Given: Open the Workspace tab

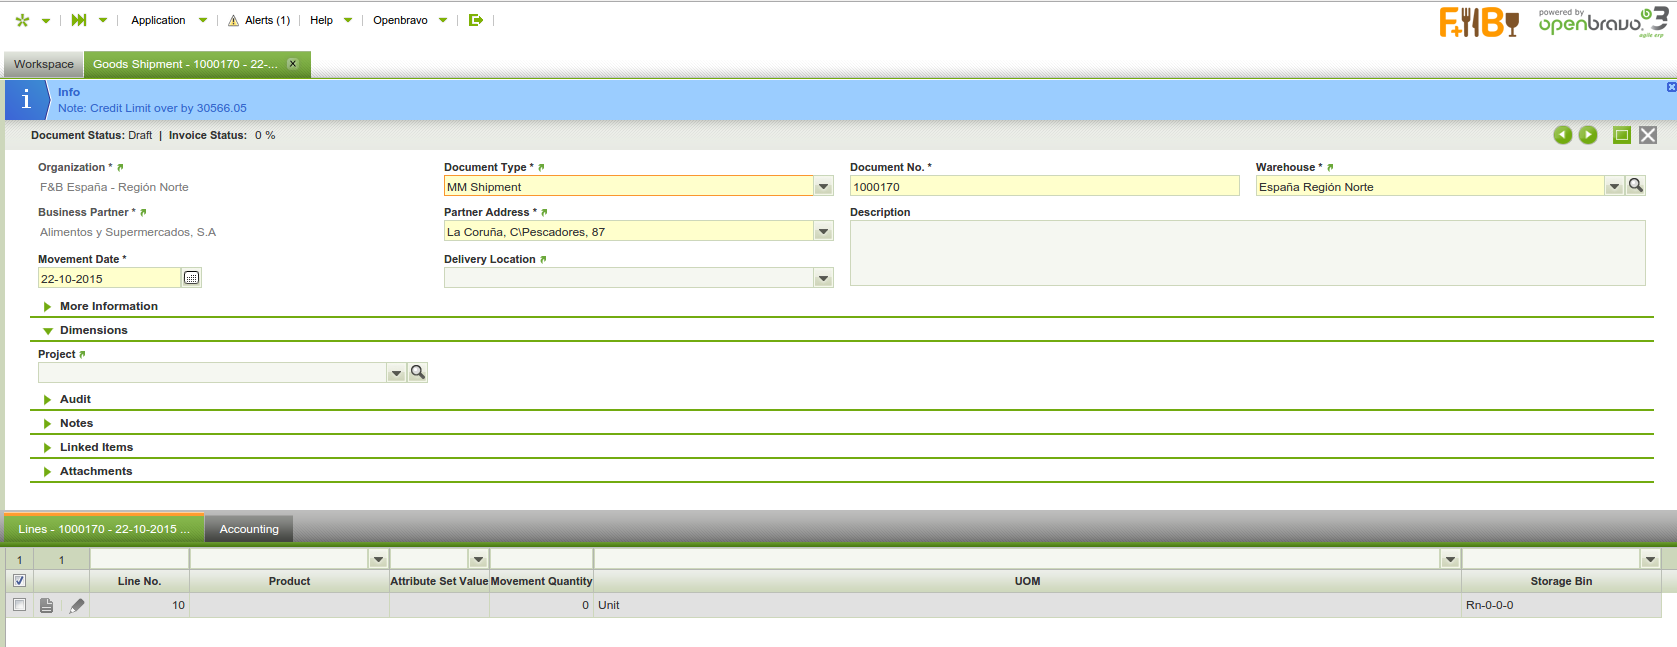Looking at the screenshot, I should [x=44, y=64].
